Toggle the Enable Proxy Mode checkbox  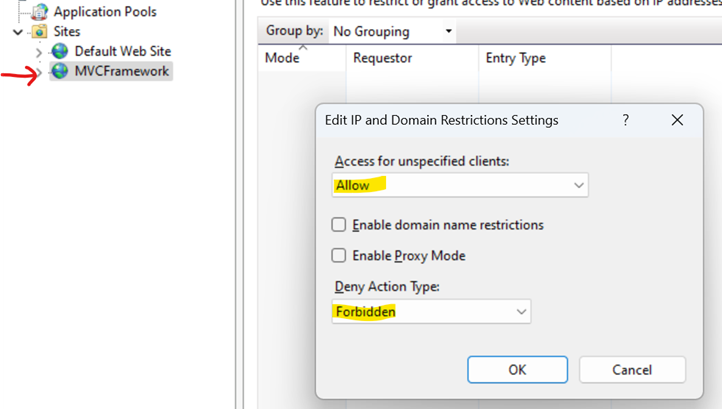click(339, 256)
